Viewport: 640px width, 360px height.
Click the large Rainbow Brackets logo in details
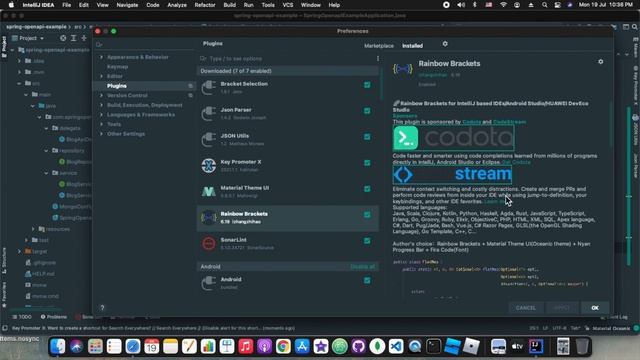click(x=402, y=69)
